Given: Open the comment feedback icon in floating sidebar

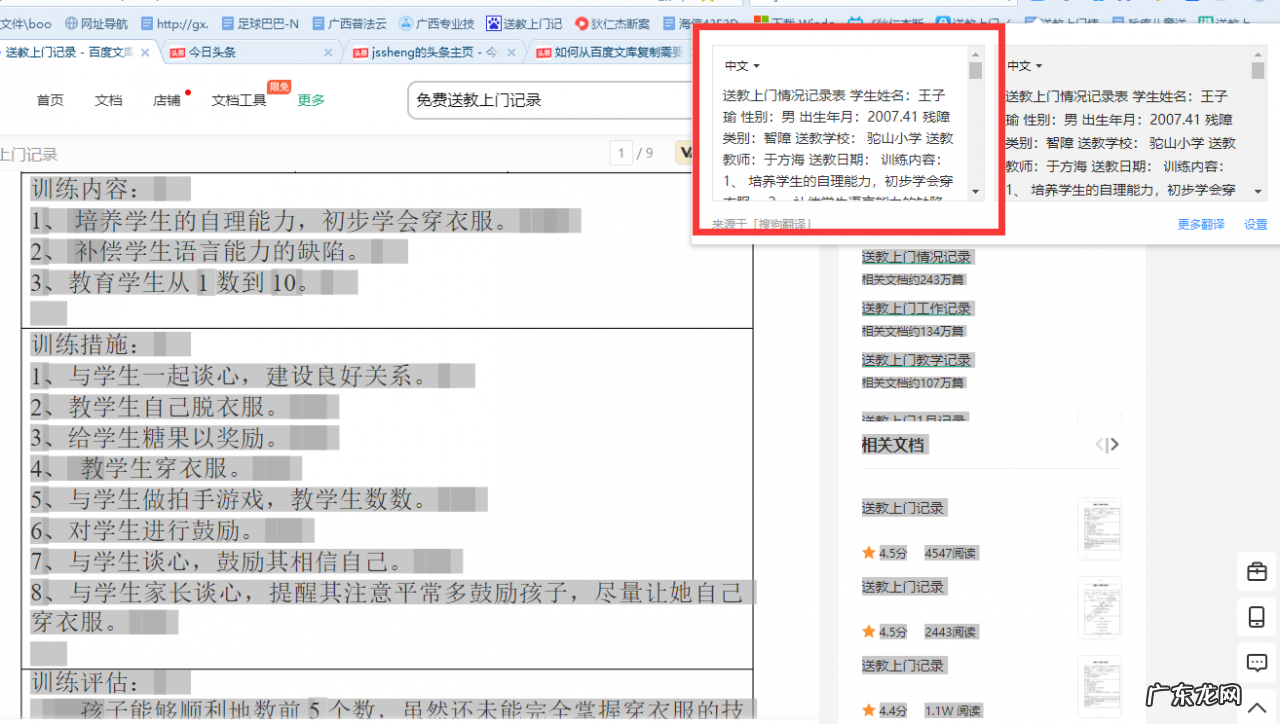Looking at the screenshot, I should [1257, 662].
